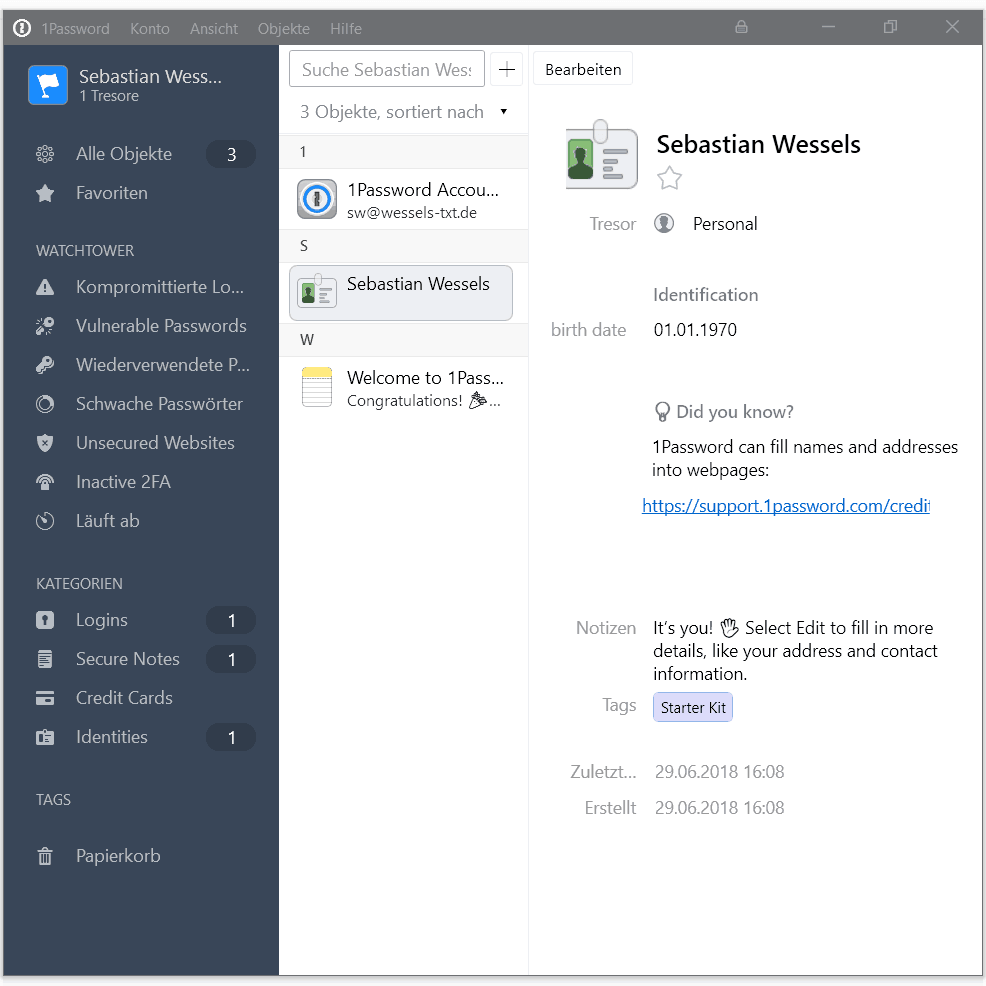Click the identity card icon in Sebastian Wessels row
Image resolution: width=986 pixels, height=986 pixels.
pyautogui.click(x=317, y=291)
